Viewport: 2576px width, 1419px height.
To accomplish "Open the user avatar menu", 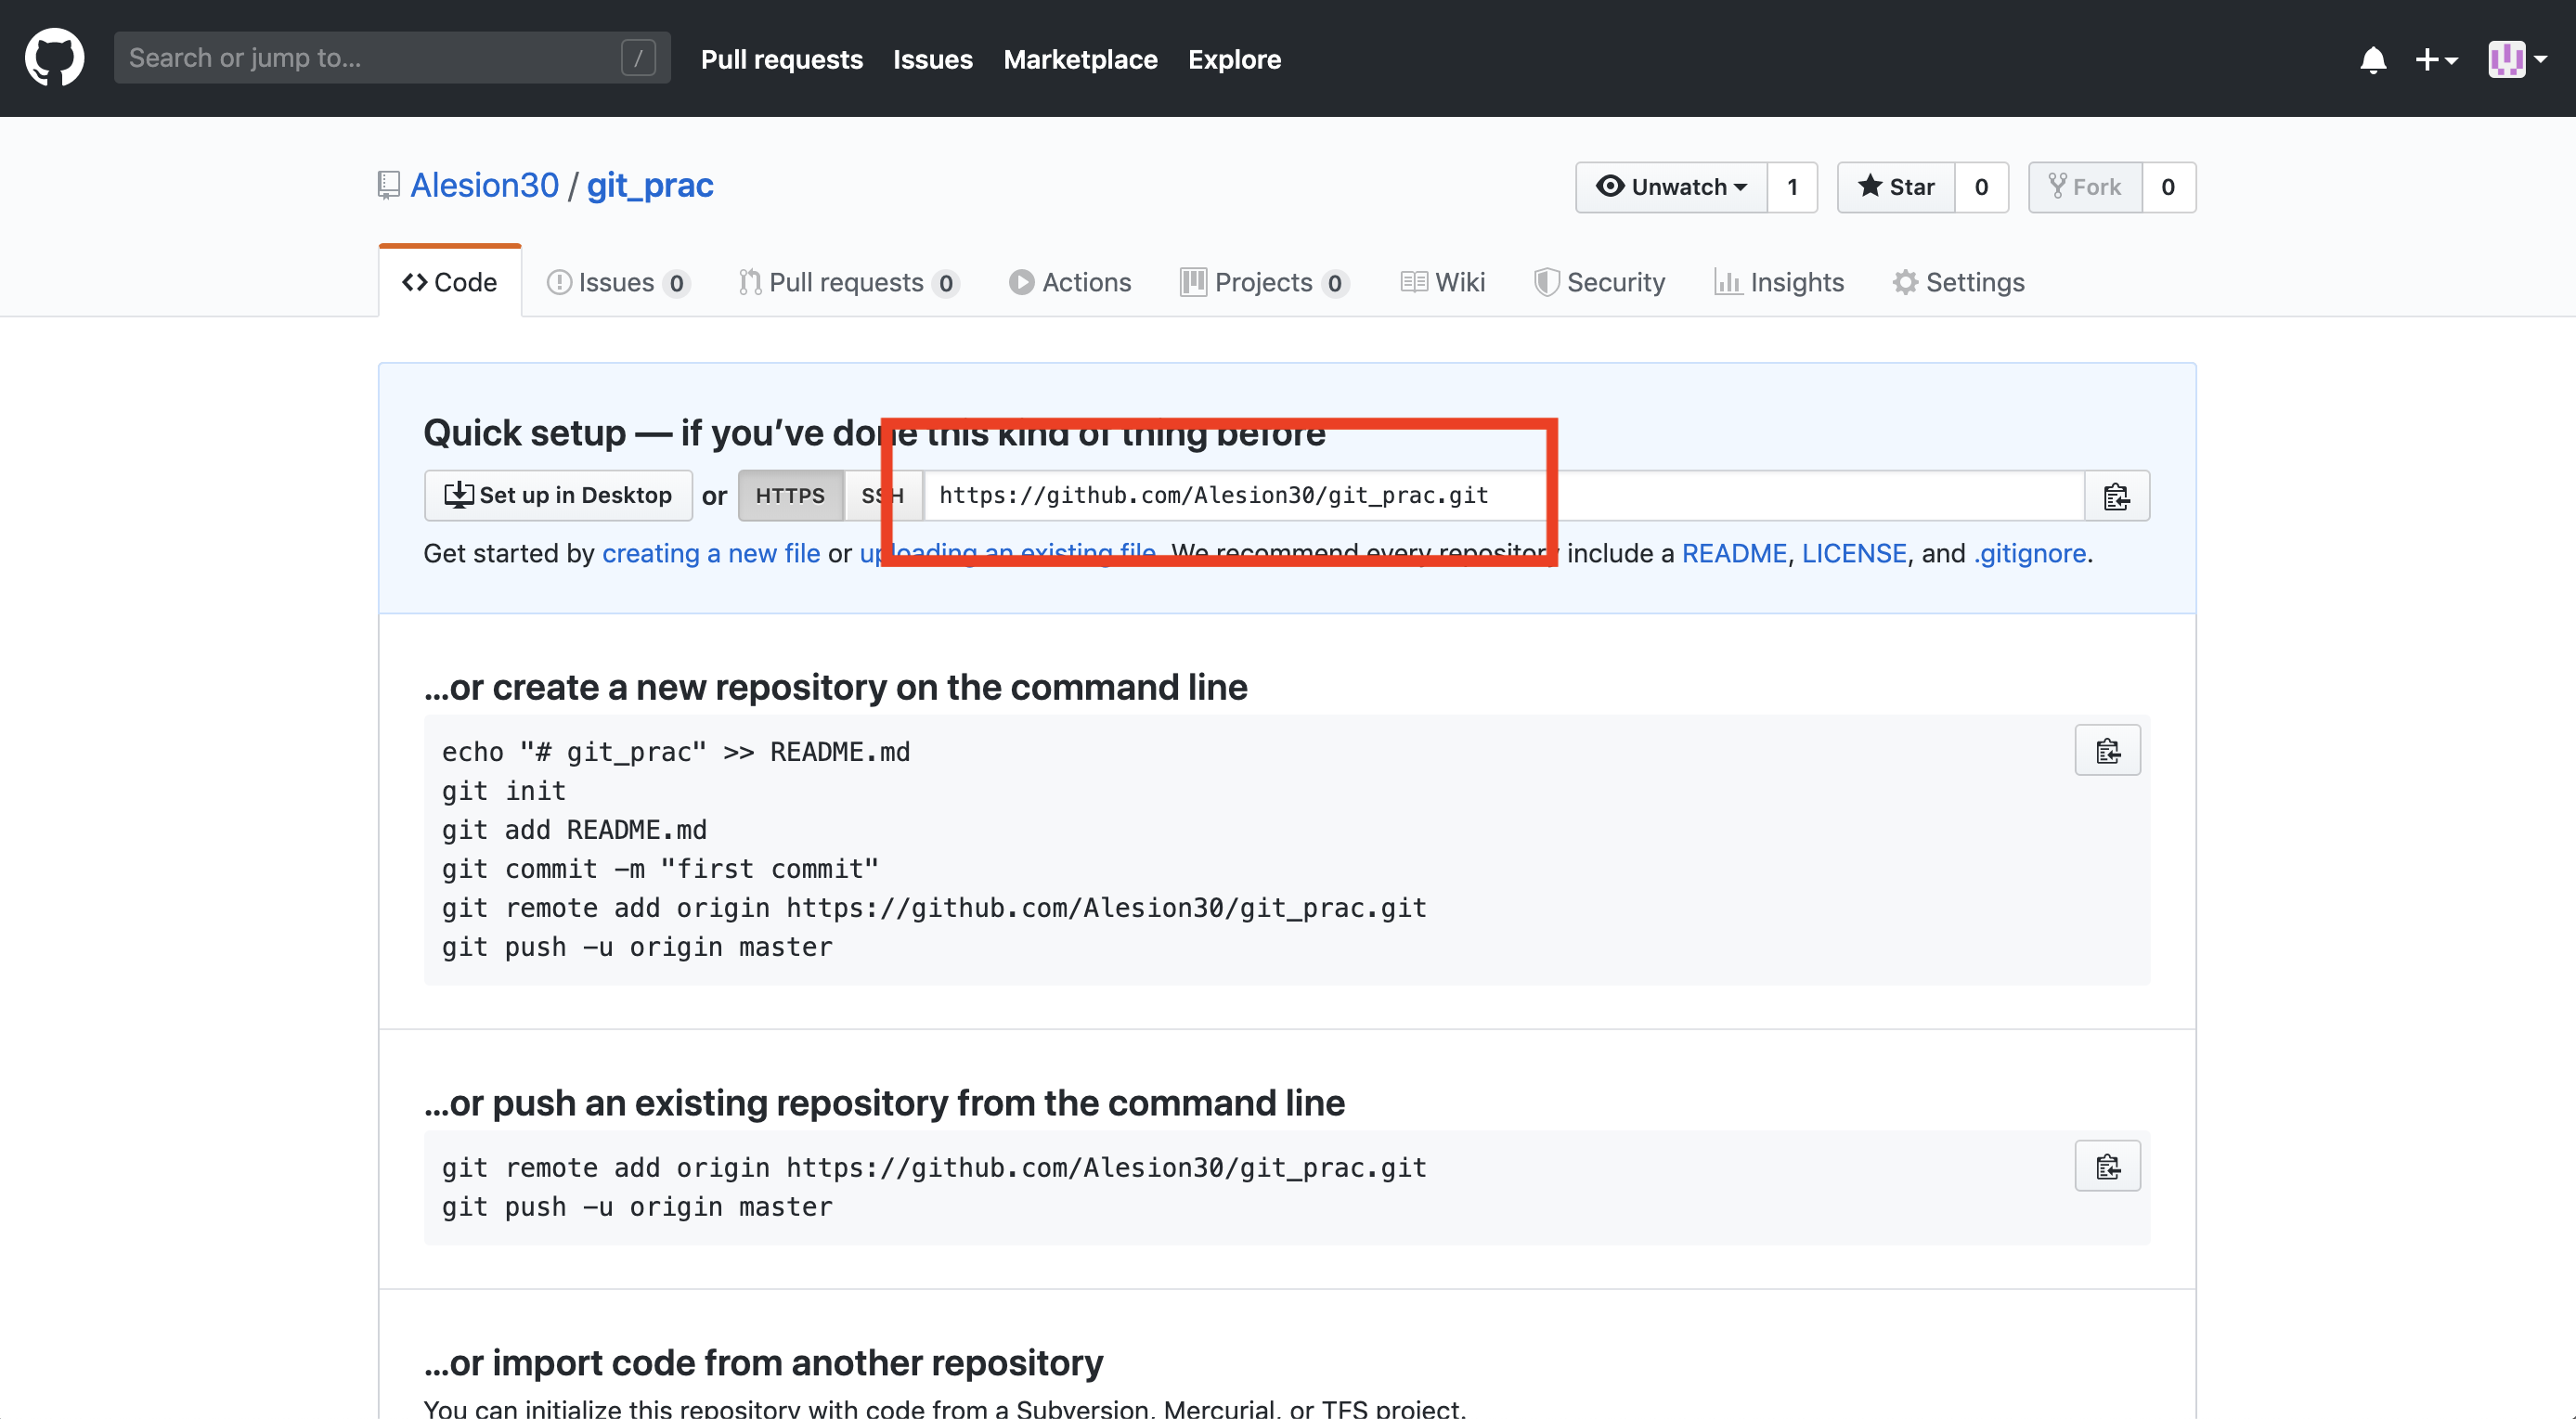I will pyautogui.click(x=2517, y=59).
